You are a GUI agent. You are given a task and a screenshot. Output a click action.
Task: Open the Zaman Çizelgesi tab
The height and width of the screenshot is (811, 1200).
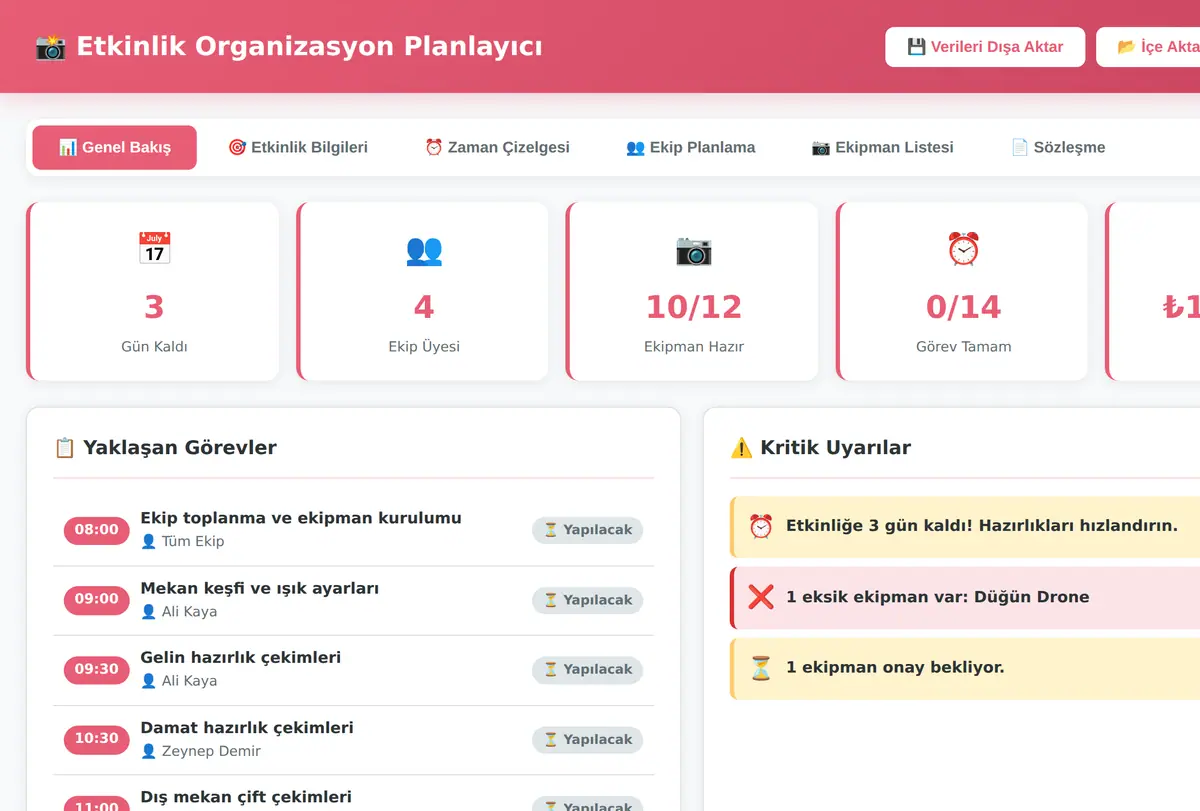click(497, 147)
